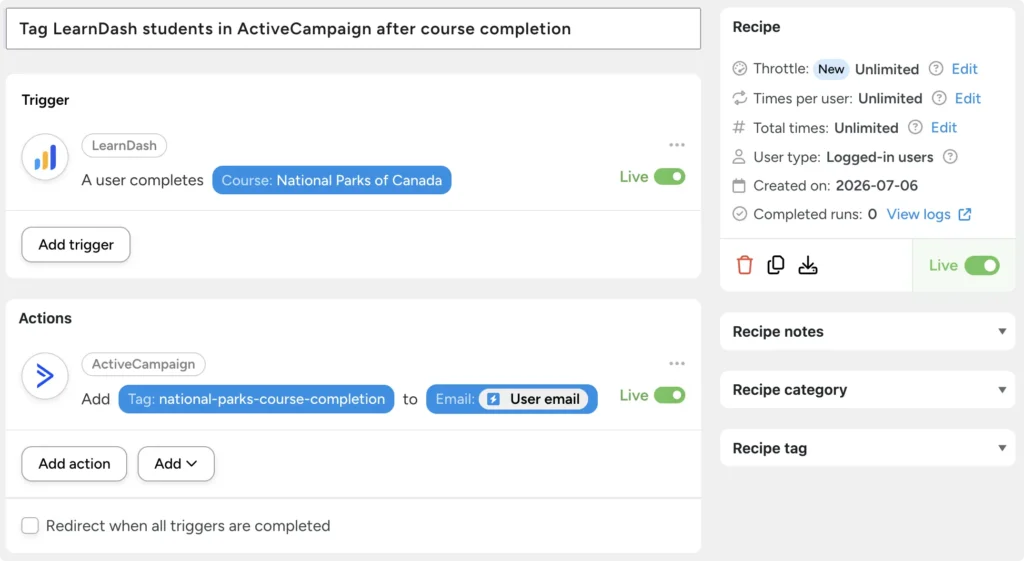Click the 'A user completes' text
1024x561 pixels.
point(142,180)
